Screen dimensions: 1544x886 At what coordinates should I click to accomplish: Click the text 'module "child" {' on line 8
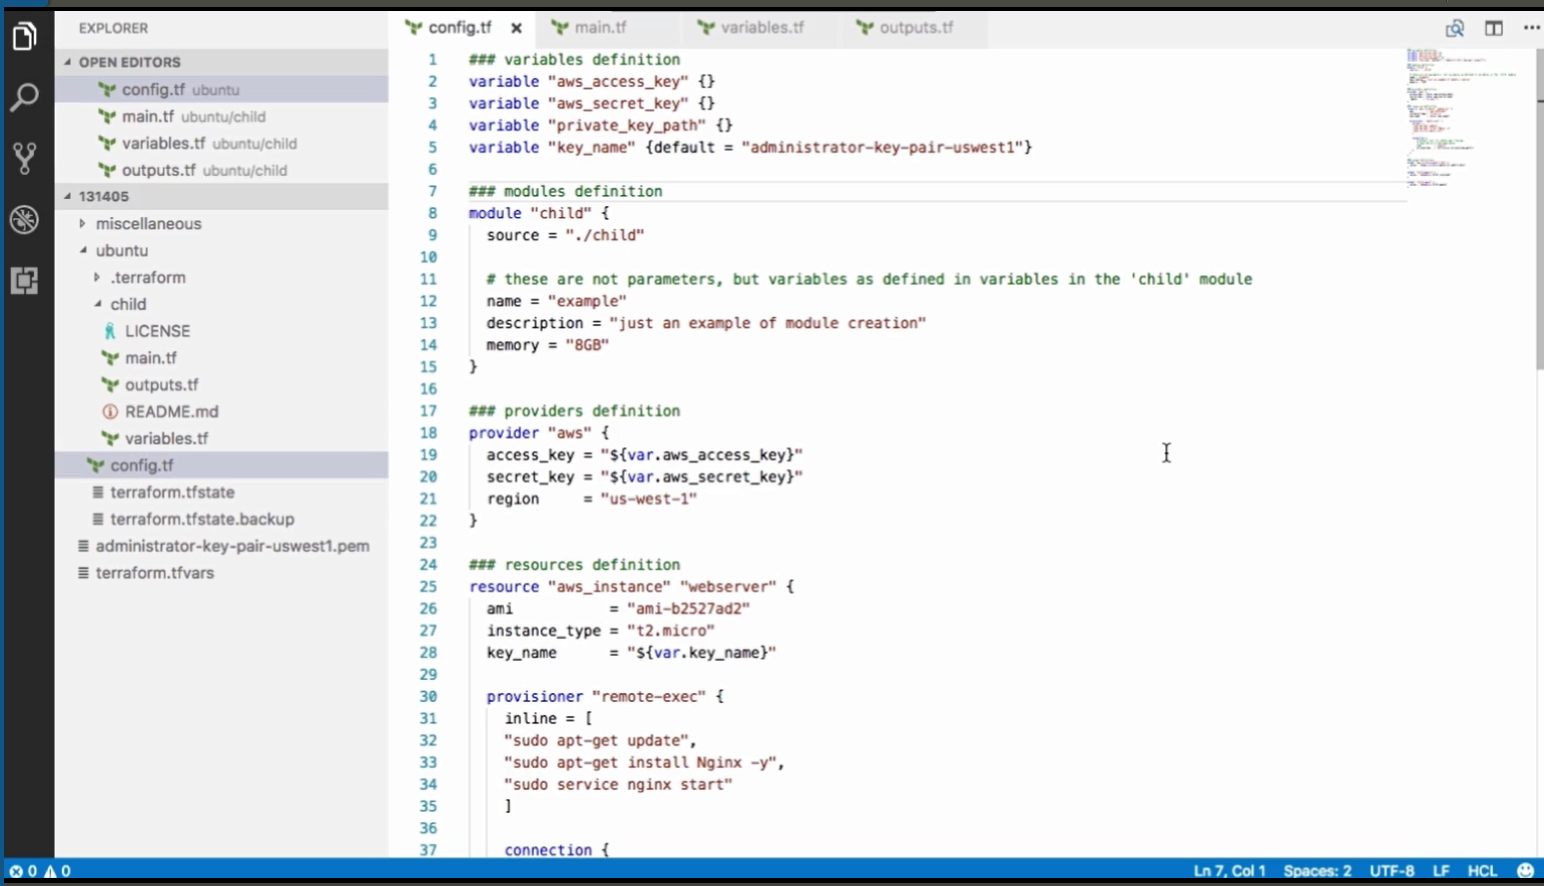click(539, 213)
